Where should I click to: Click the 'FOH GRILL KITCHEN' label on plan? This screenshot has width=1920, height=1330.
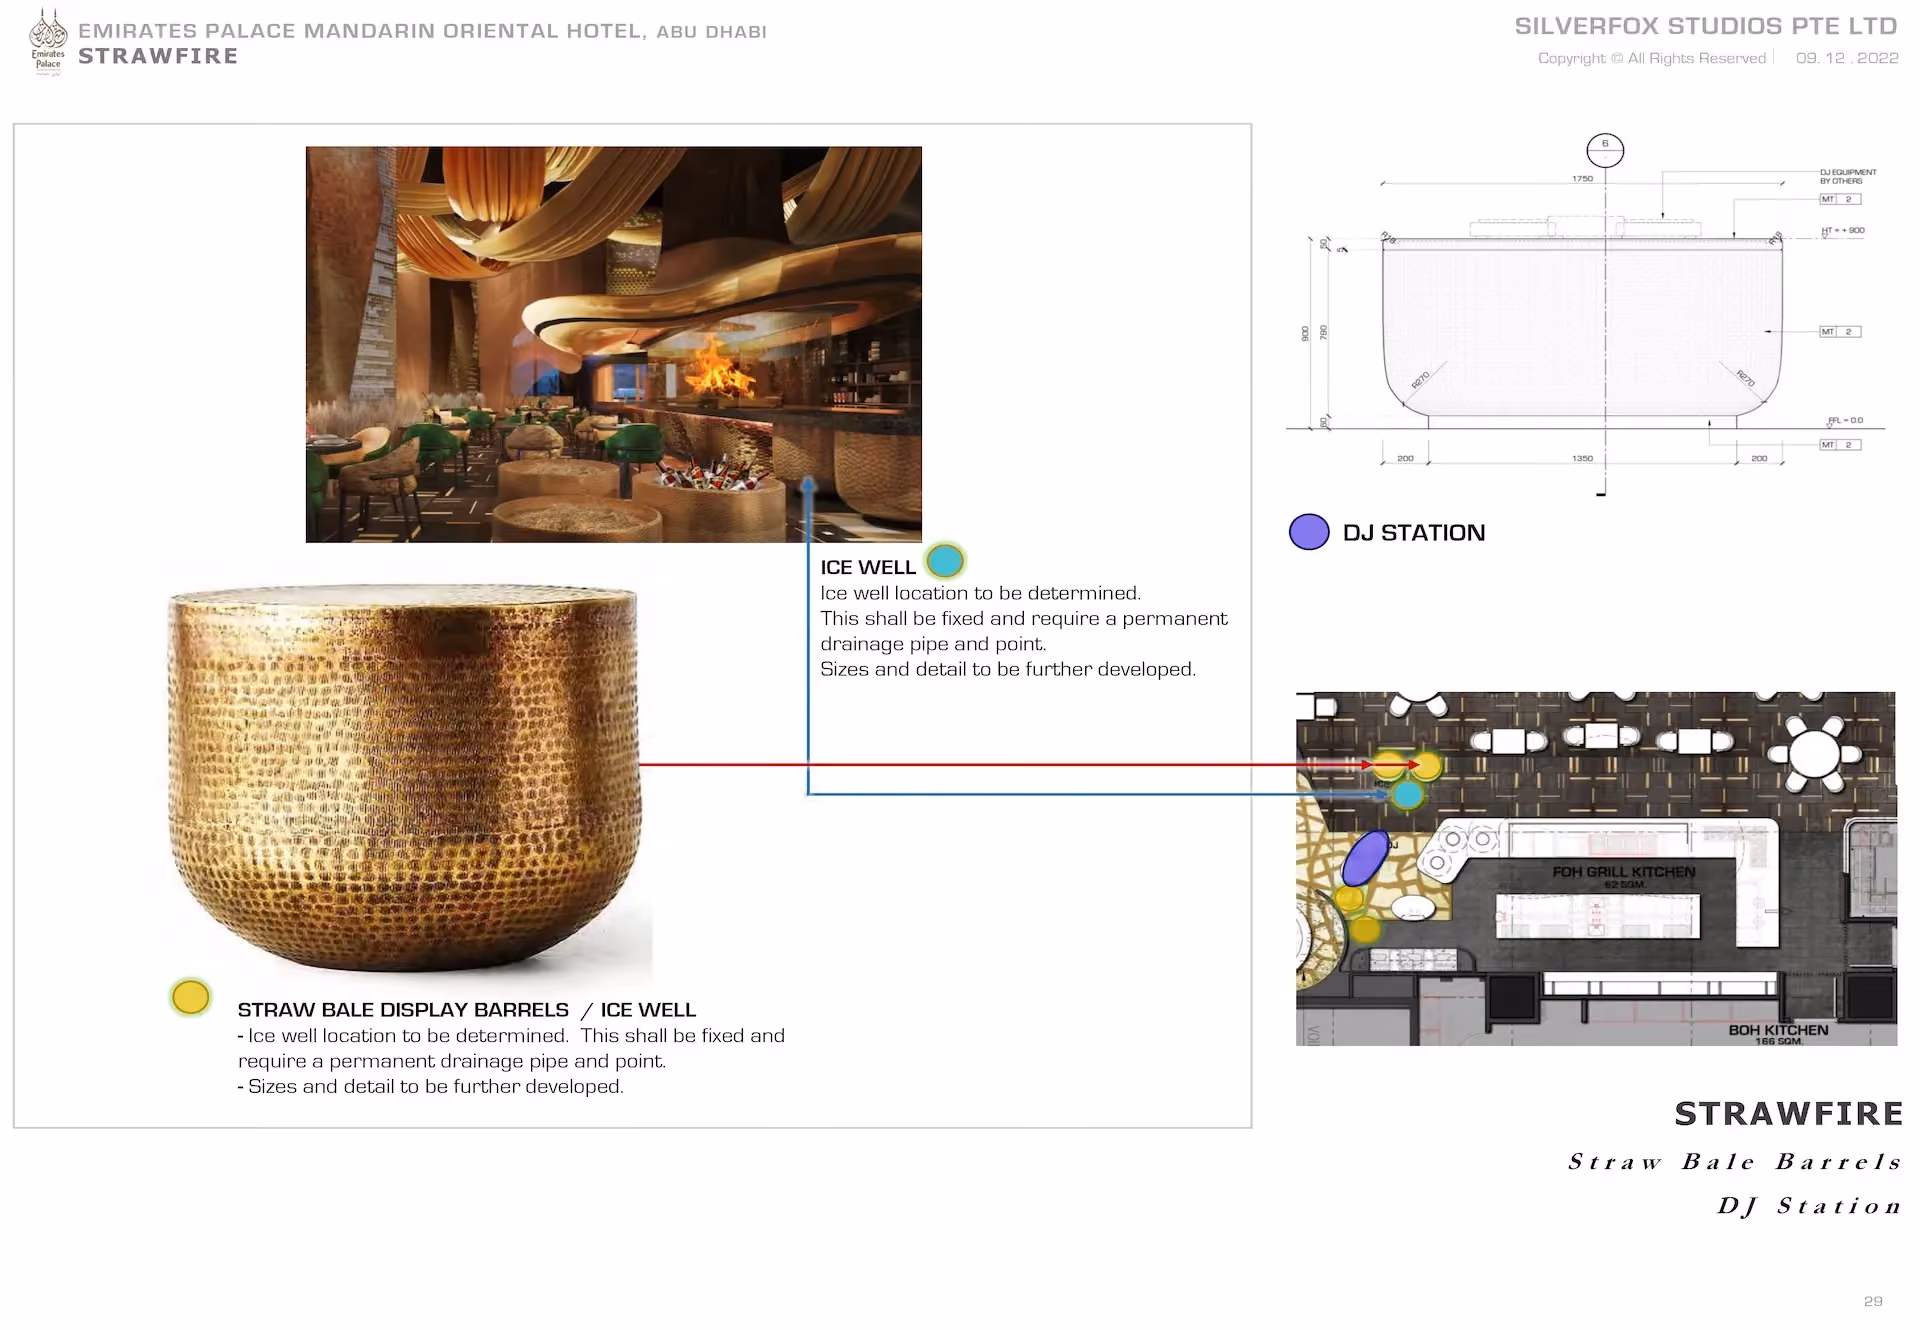1624,872
